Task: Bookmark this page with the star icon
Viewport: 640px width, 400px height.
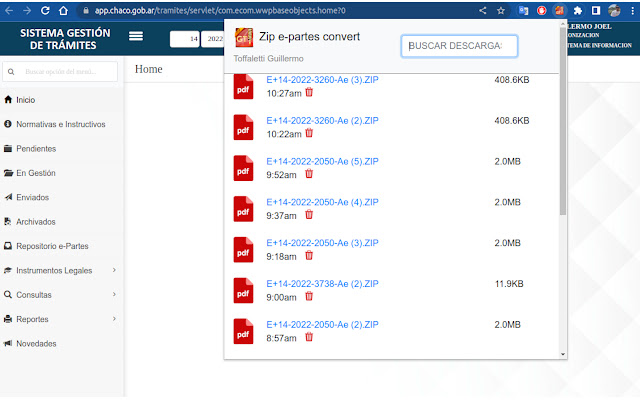Action: pyautogui.click(x=501, y=11)
